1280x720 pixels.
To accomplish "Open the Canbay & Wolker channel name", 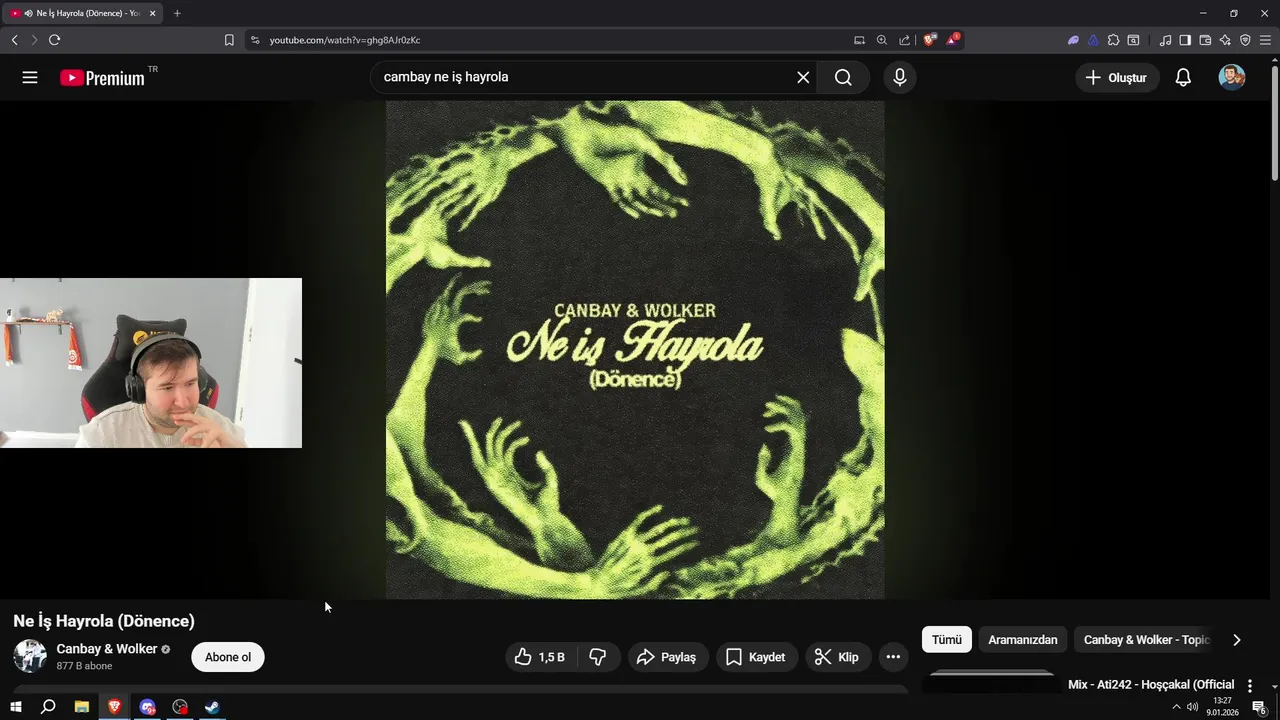I will [107, 649].
